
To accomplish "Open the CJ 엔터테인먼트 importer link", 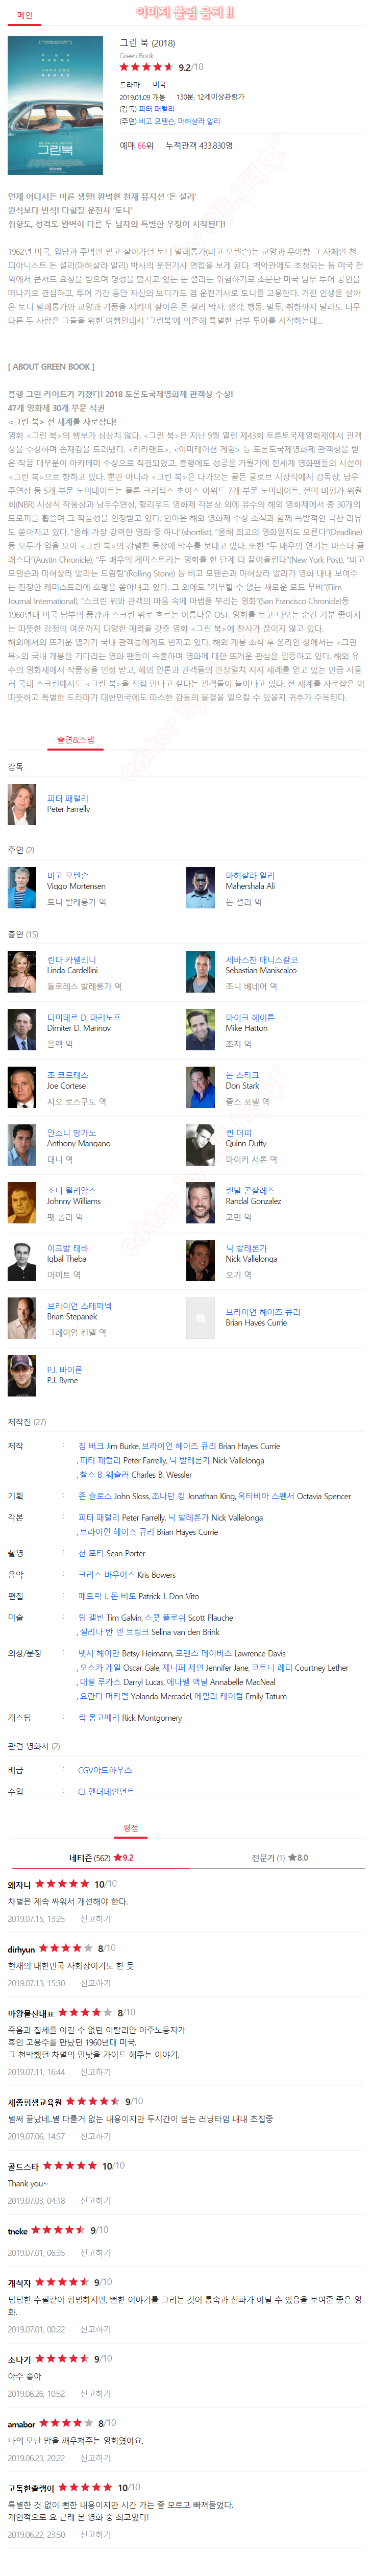I will tap(106, 1791).
